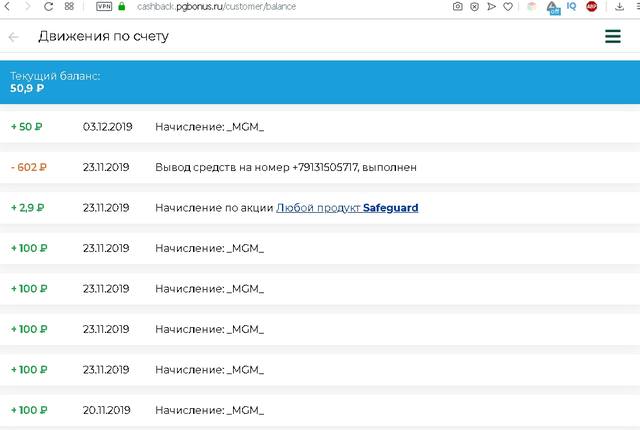This screenshot has width=640, height=430.
Task: Reload the page with the browser refresh icon
Action: 47,6
